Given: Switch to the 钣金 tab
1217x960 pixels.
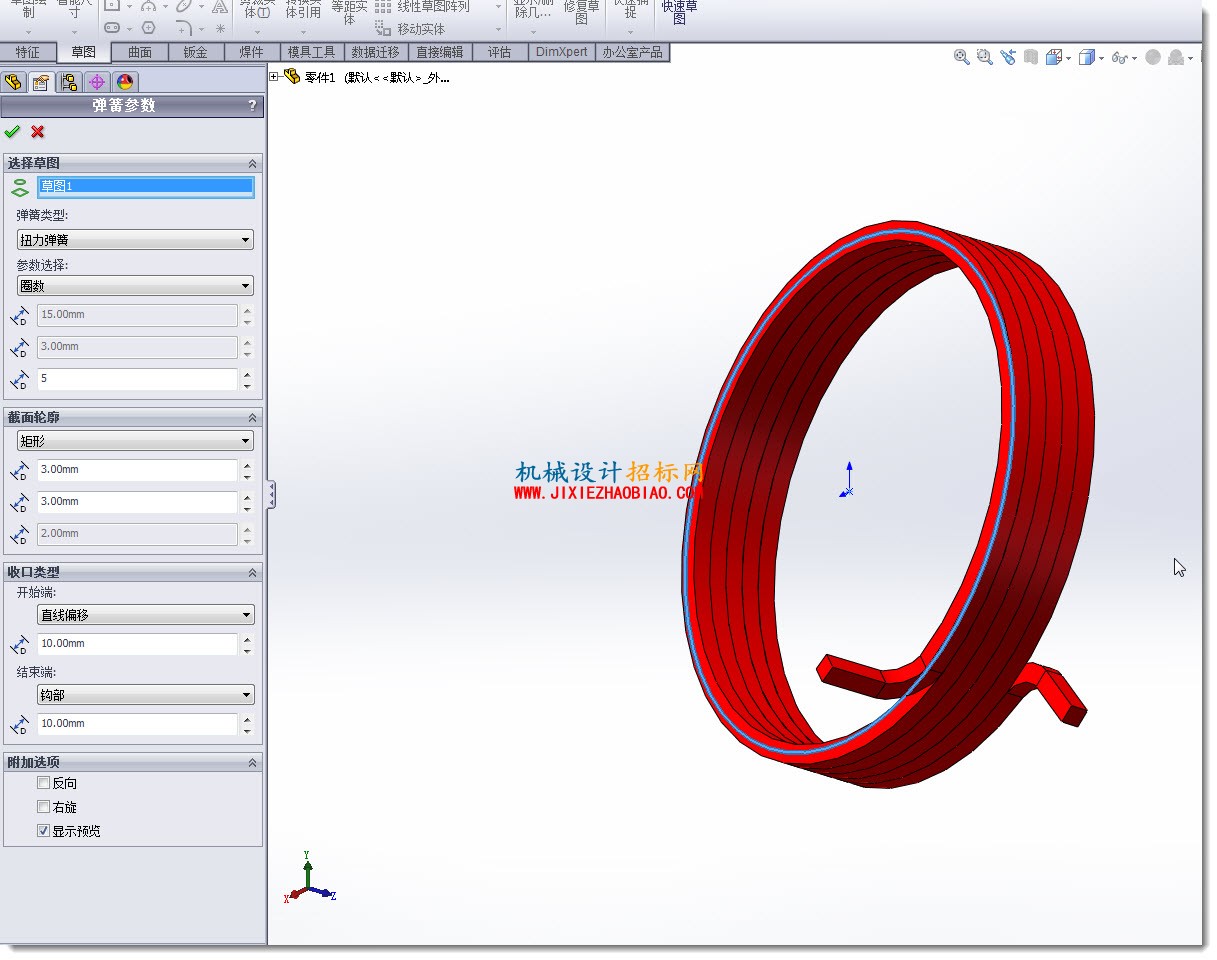Looking at the screenshot, I should point(196,52).
